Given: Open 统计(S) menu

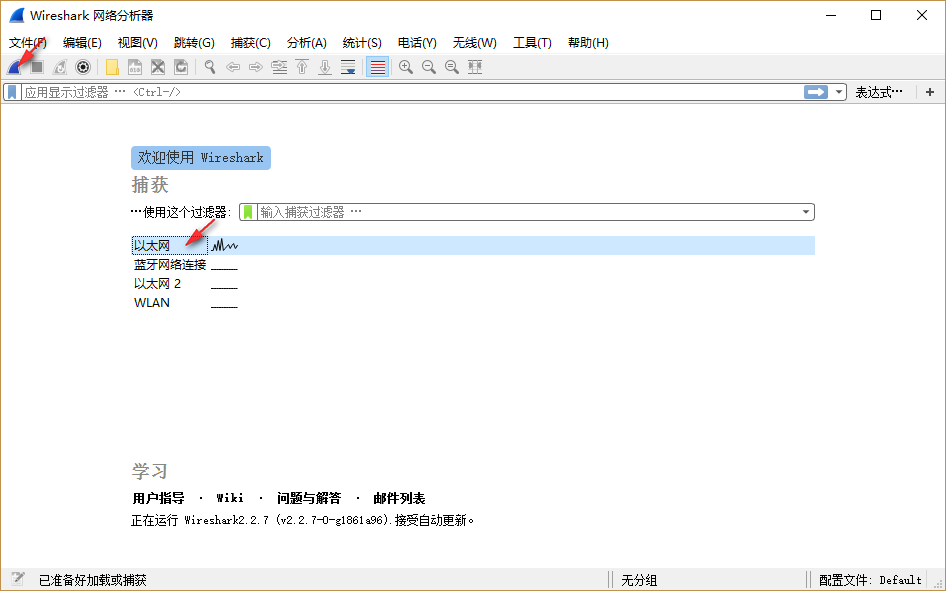Looking at the screenshot, I should (362, 43).
